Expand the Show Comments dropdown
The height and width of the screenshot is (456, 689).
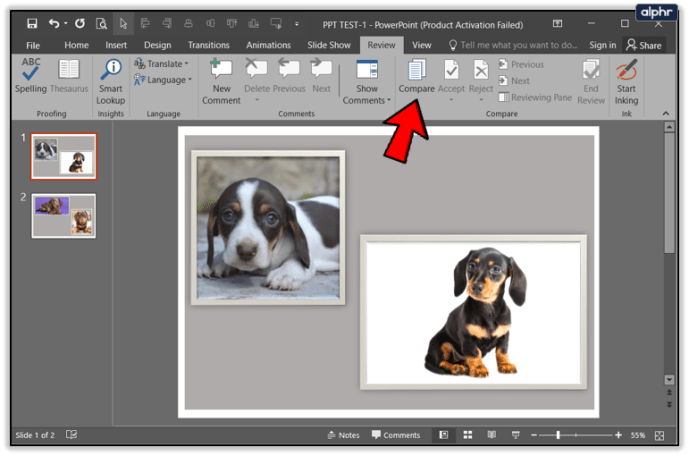tap(367, 100)
